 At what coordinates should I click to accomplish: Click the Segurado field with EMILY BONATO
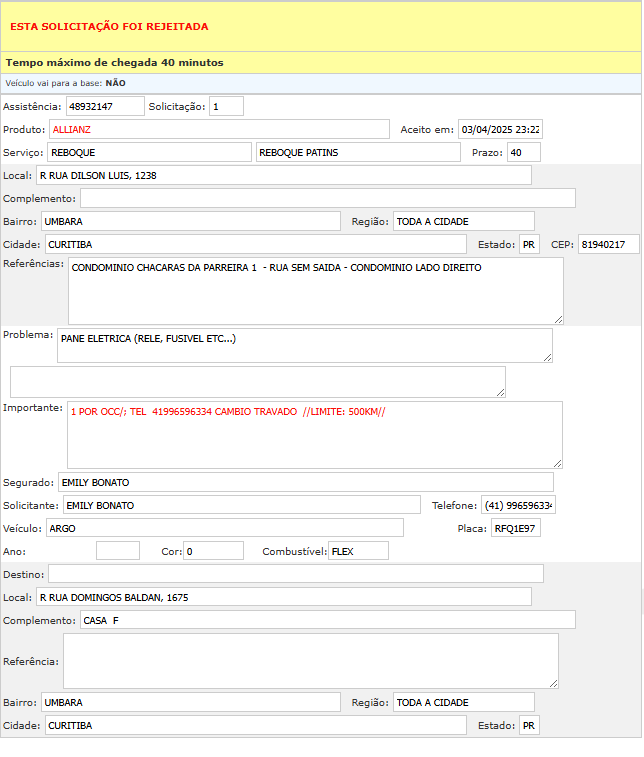[x=305, y=482]
